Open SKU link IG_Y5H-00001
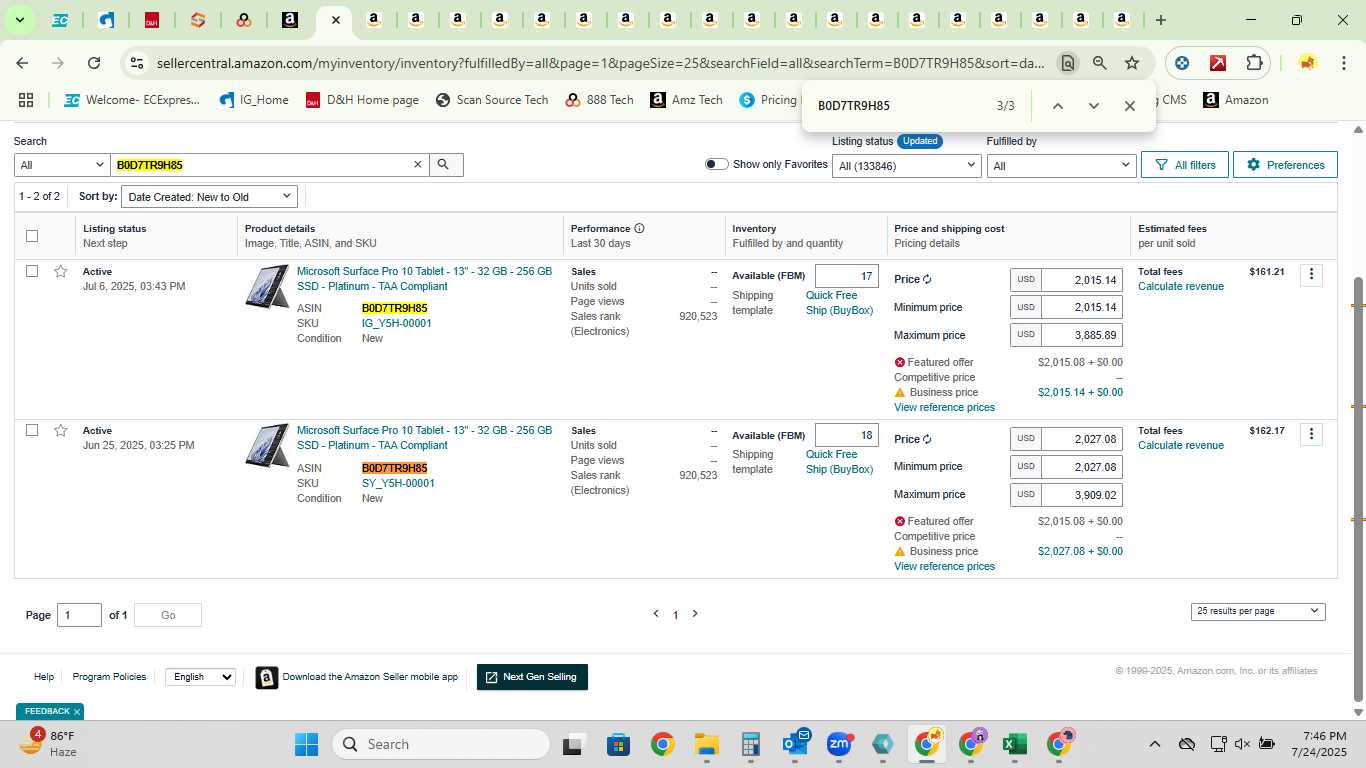Image resolution: width=1366 pixels, height=768 pixels. [396, 323]
